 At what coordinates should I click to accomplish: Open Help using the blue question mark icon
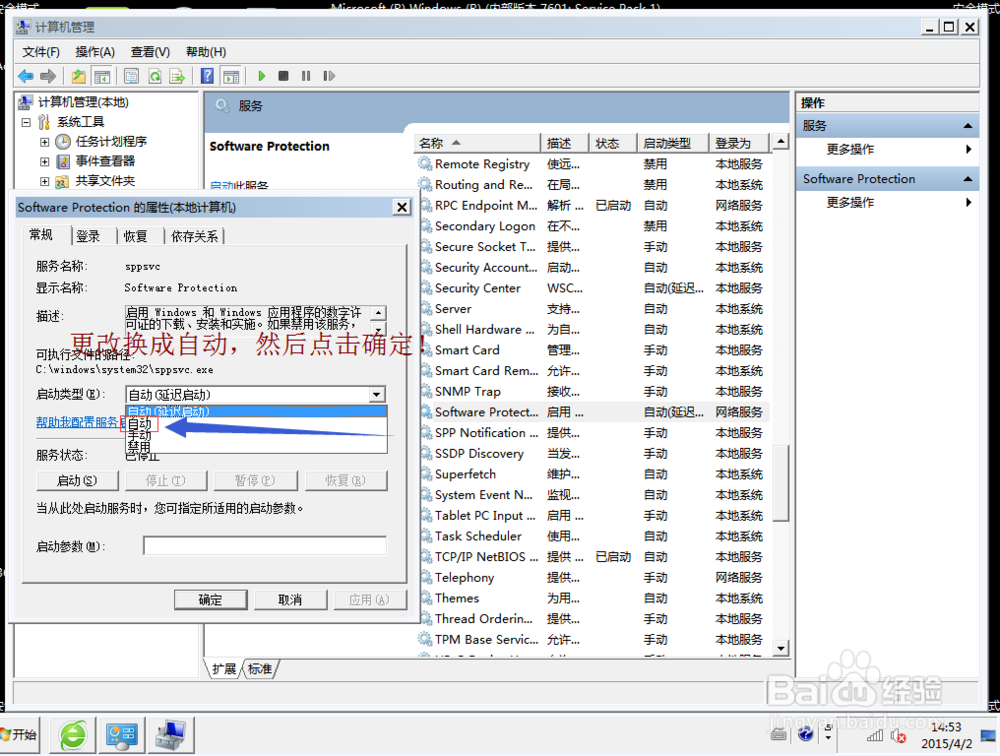point(205,76)
